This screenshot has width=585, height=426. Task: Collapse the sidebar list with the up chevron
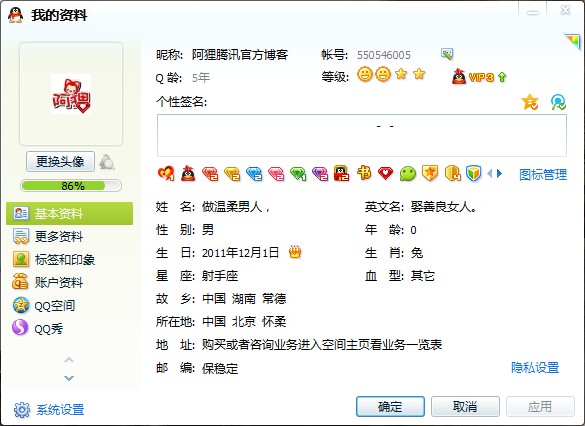[69, 360]
